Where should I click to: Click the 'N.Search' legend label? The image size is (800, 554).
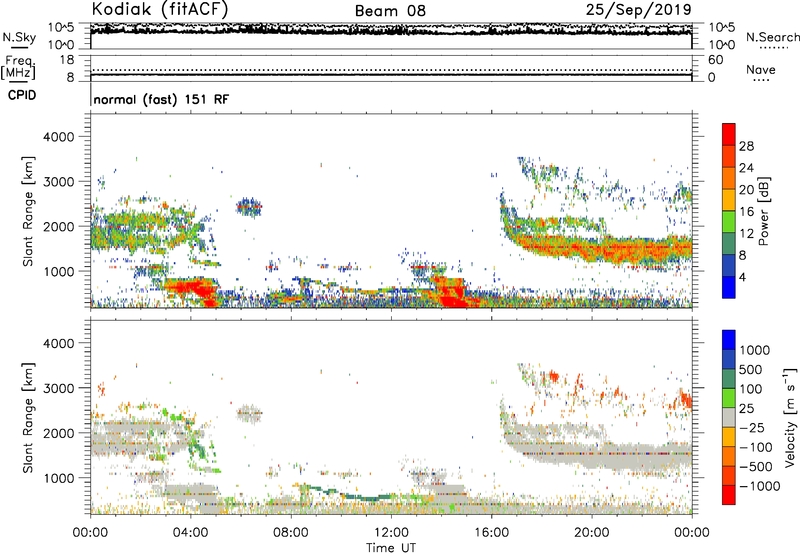click(x=772, y=37)
